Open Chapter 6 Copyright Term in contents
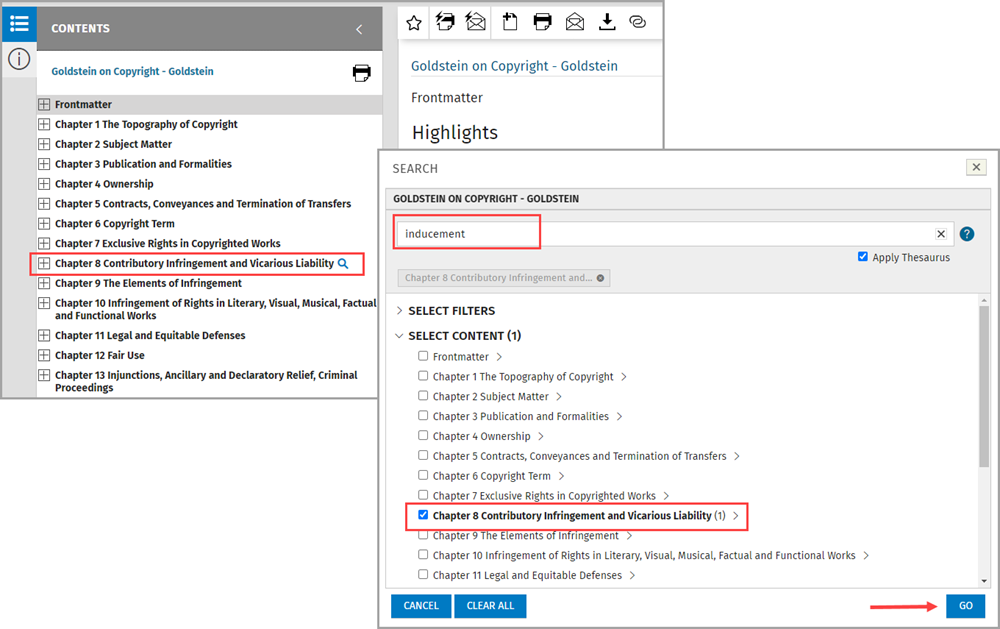This screenshot has height=629, width=1000. 115,223
